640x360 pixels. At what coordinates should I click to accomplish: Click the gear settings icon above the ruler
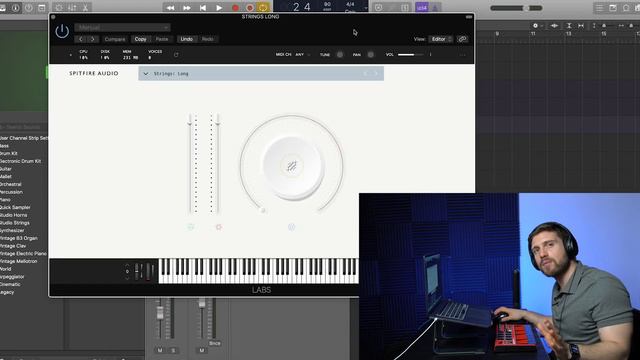click(x=536, y=26)
